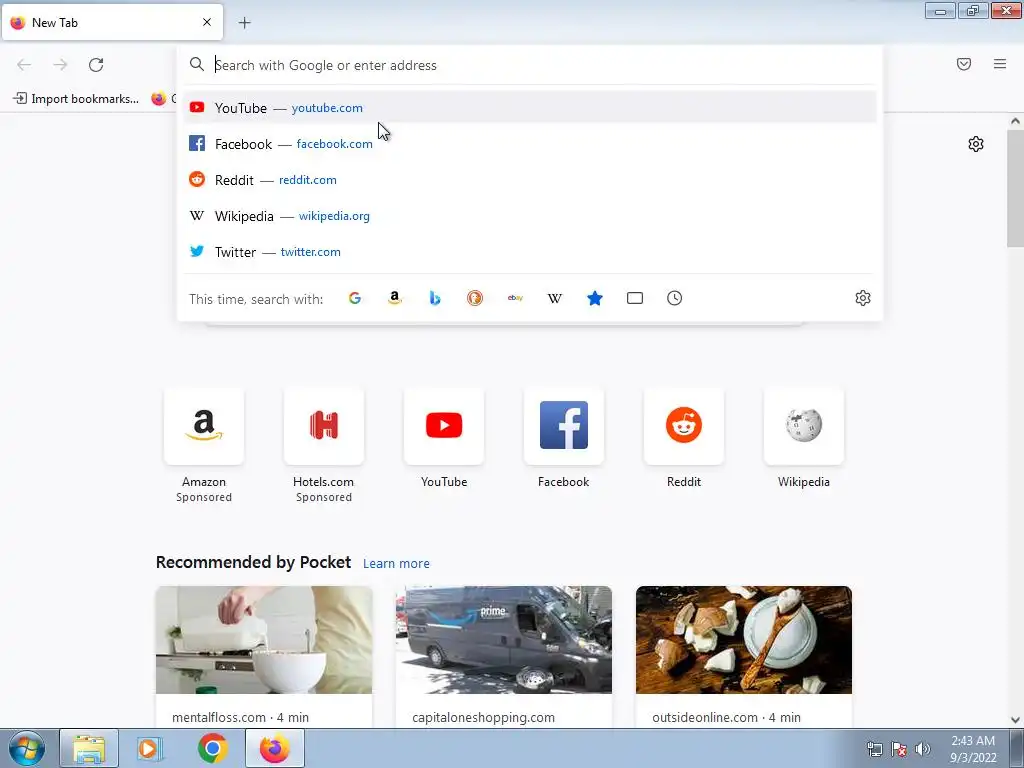
Task: Click Learn more link for Pocket
Action: coord(396,564)
